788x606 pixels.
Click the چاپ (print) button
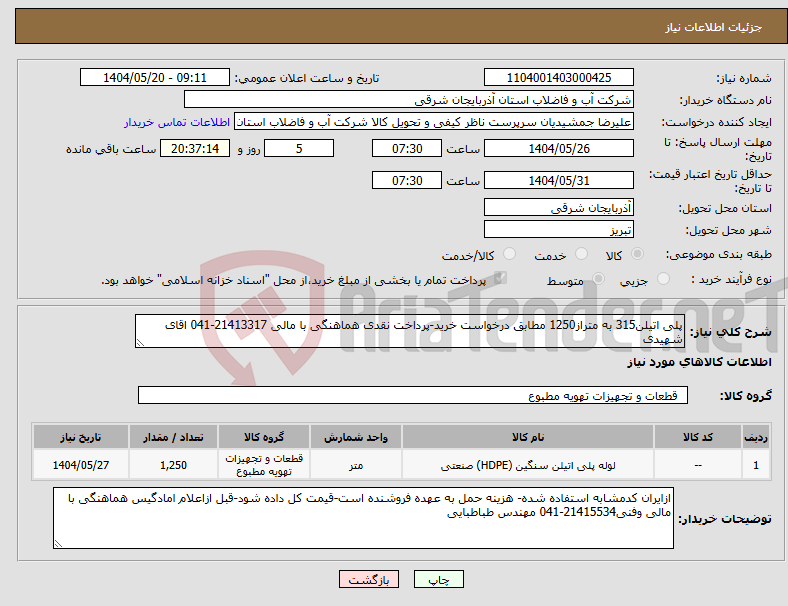tap(438, 579)
